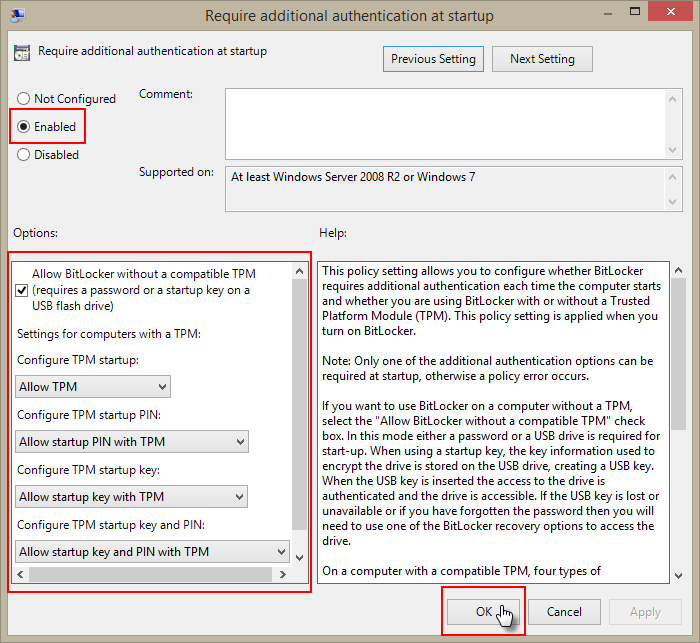Click Options panel scroll up arrow
Image resolution: width=700 pixels, height=643 pixels.
coord(300,271)
